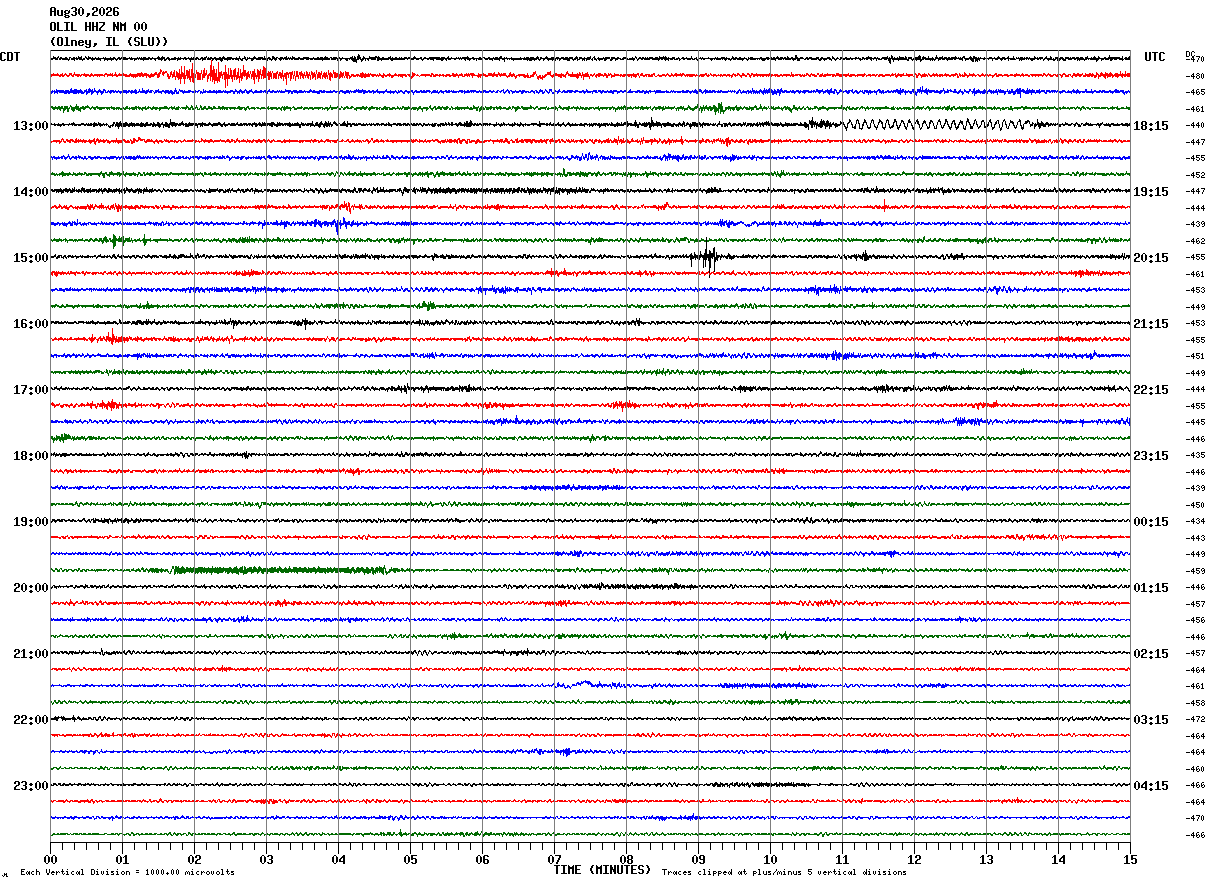Click the black sinusoidal wave train on the 13:00 trace

[x=935, y=124]
